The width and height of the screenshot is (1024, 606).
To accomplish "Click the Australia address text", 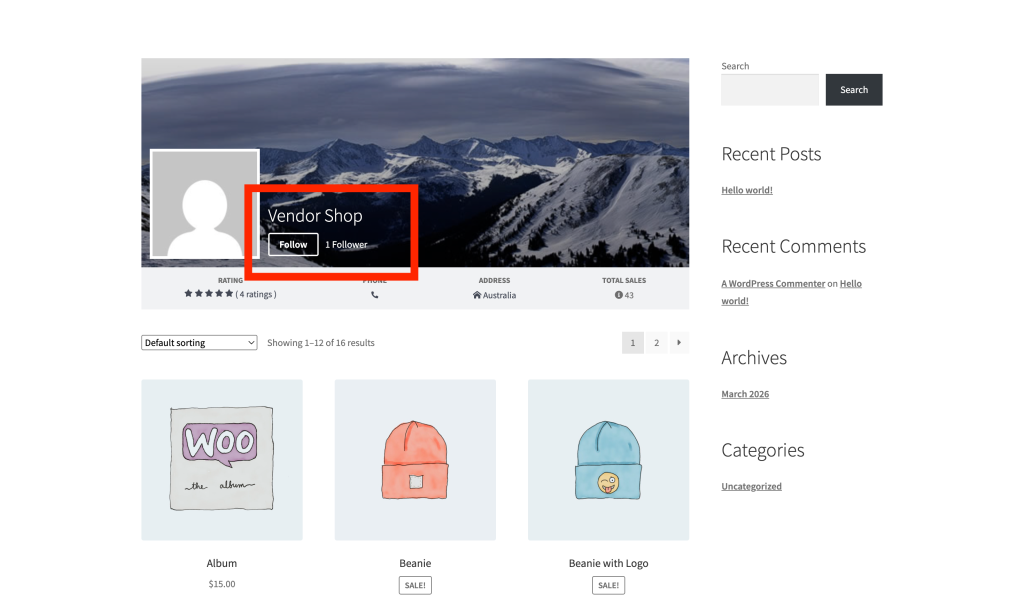I will tap(500, 295).
